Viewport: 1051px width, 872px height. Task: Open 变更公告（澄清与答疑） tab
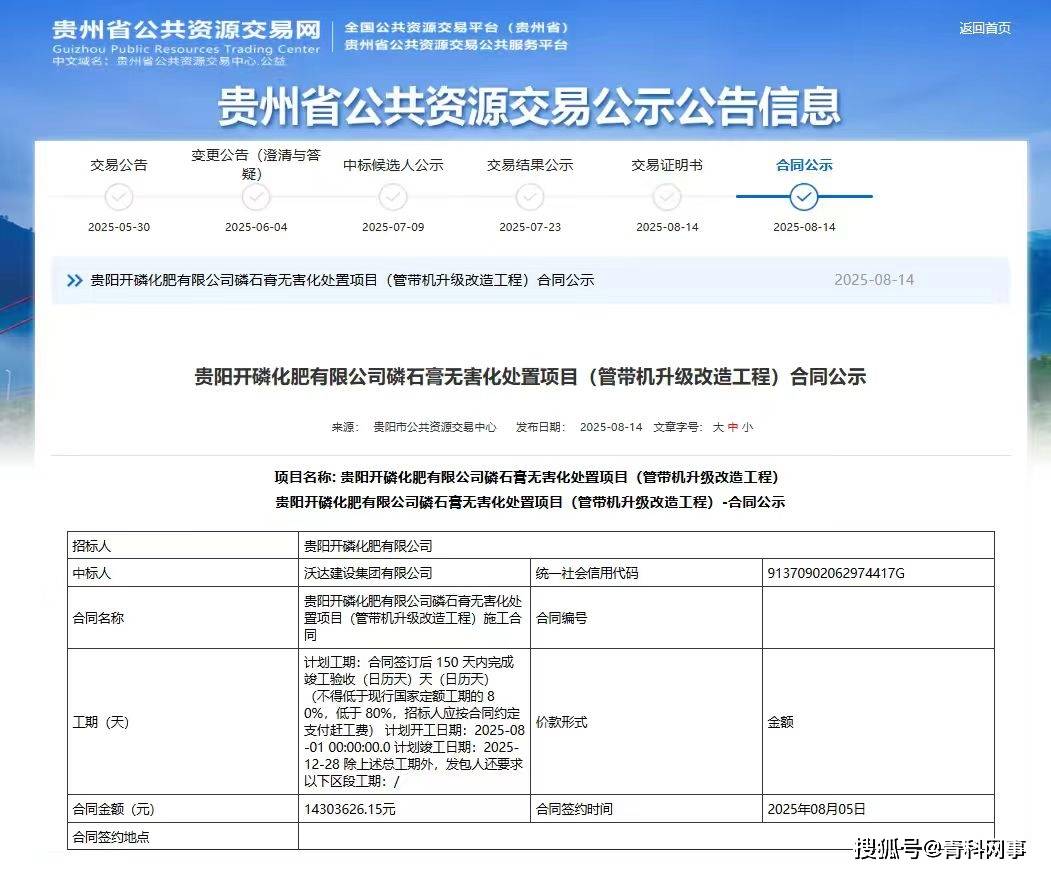(x=256, y=164)
